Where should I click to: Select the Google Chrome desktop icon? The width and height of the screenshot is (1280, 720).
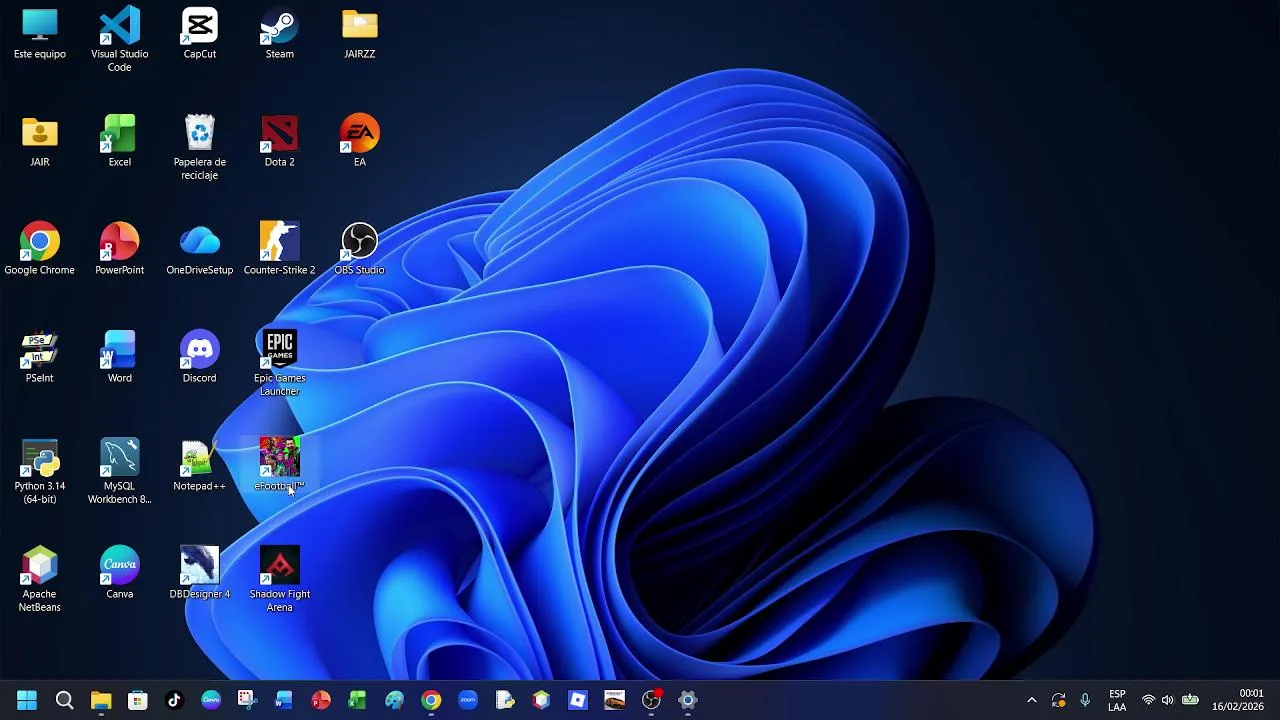[x=40, y=250]
